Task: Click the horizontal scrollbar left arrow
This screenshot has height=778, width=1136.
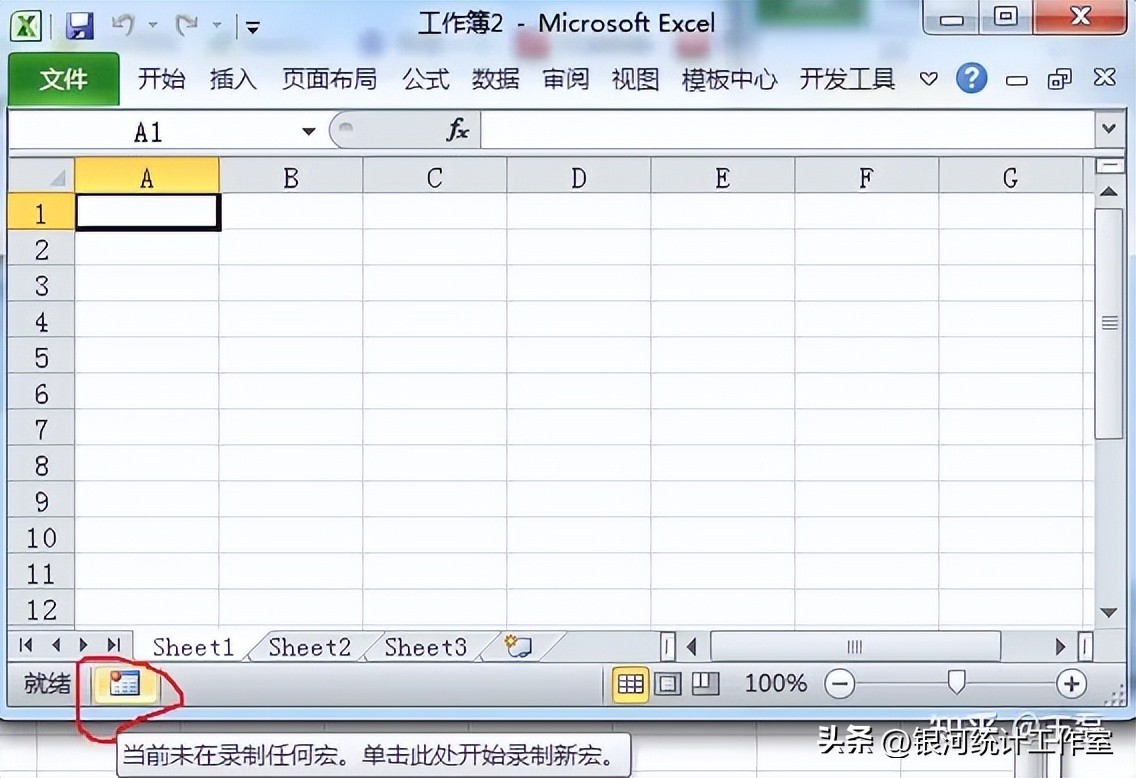Action: coord(692,646)
